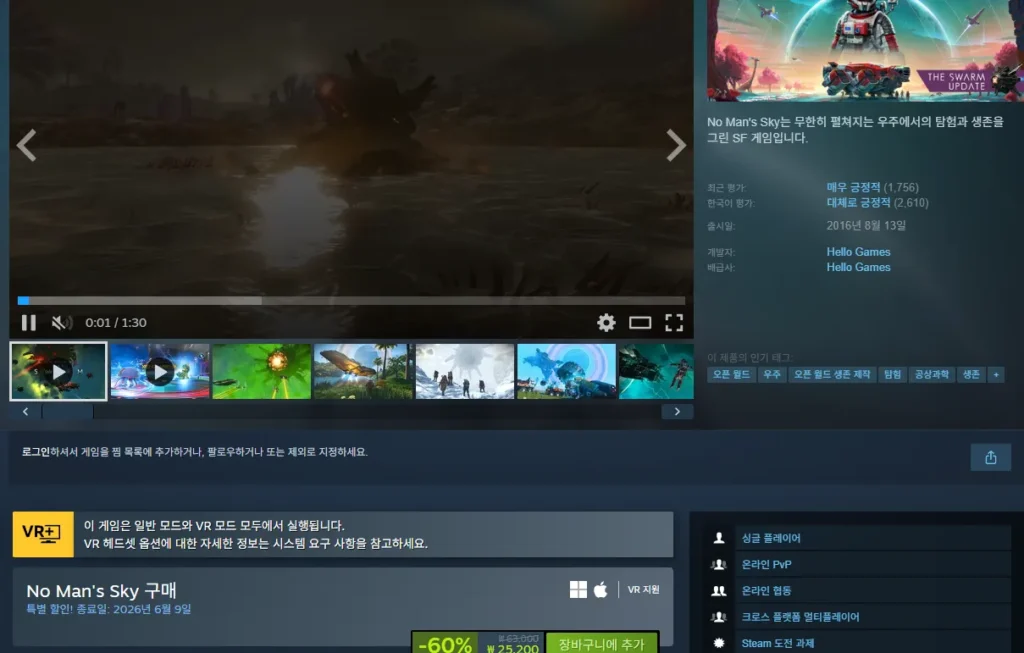Click the online PvP icon

[x=719, y=564]
